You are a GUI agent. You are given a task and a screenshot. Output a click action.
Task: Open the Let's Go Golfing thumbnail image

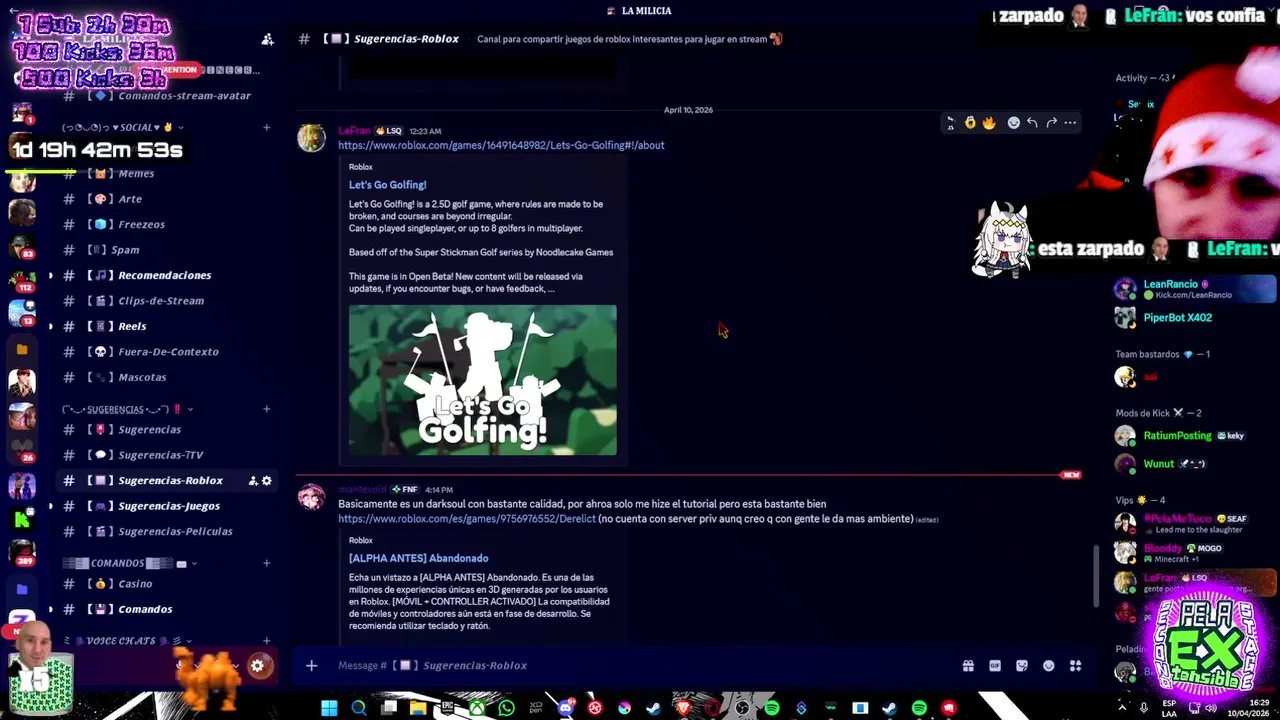point(483,380)
